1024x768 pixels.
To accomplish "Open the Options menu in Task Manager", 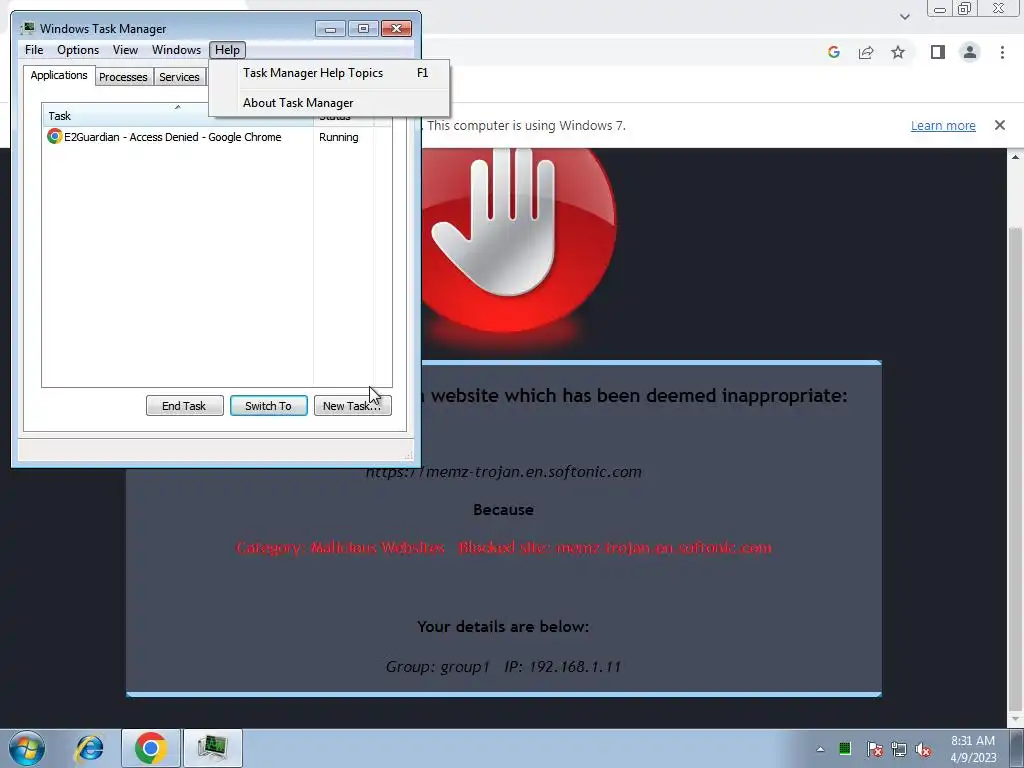I will [78, 50].
